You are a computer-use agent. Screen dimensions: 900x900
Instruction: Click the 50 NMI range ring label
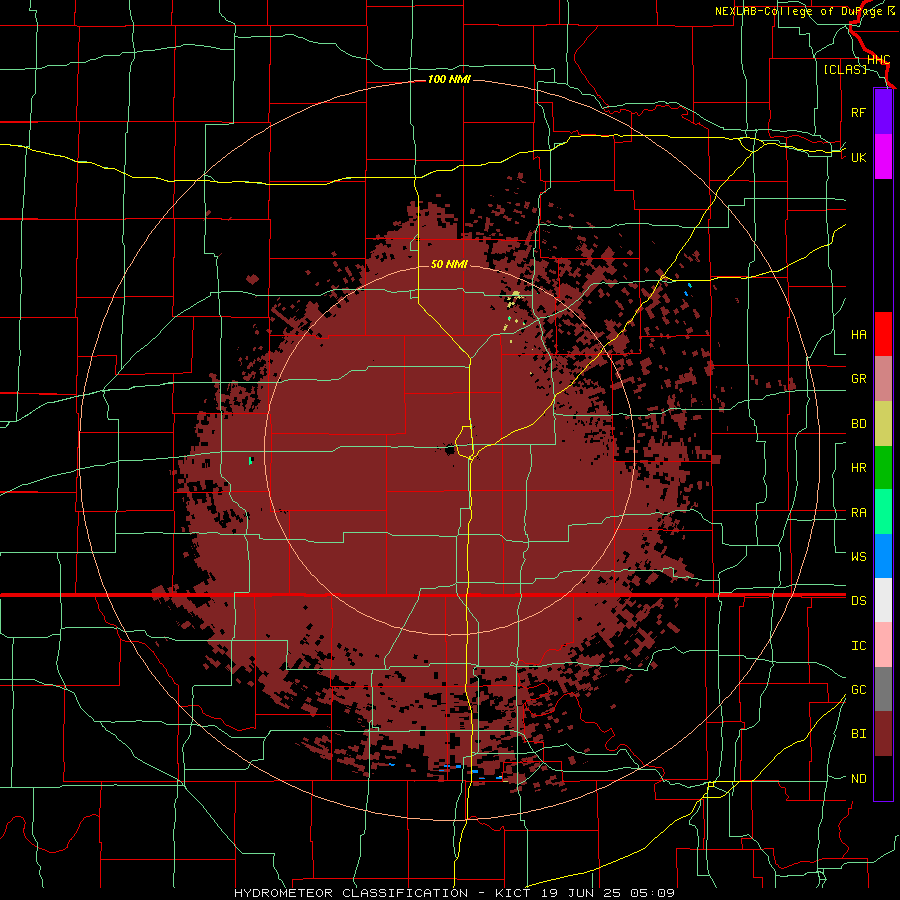[449, 264]
